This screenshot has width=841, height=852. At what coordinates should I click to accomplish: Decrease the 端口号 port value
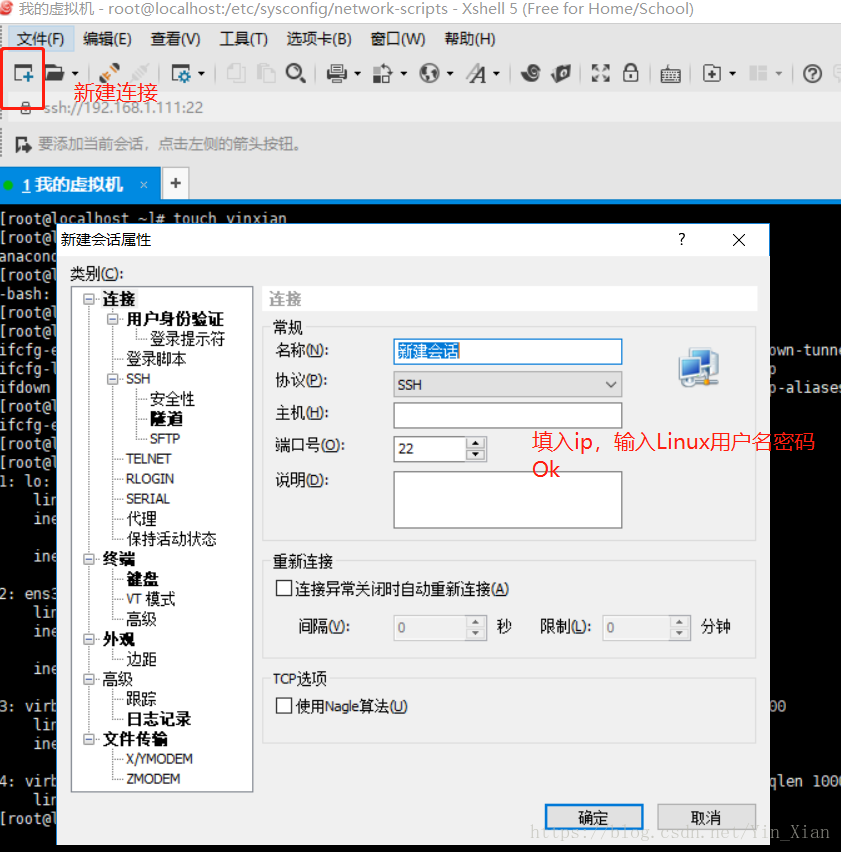coord(475,454)
